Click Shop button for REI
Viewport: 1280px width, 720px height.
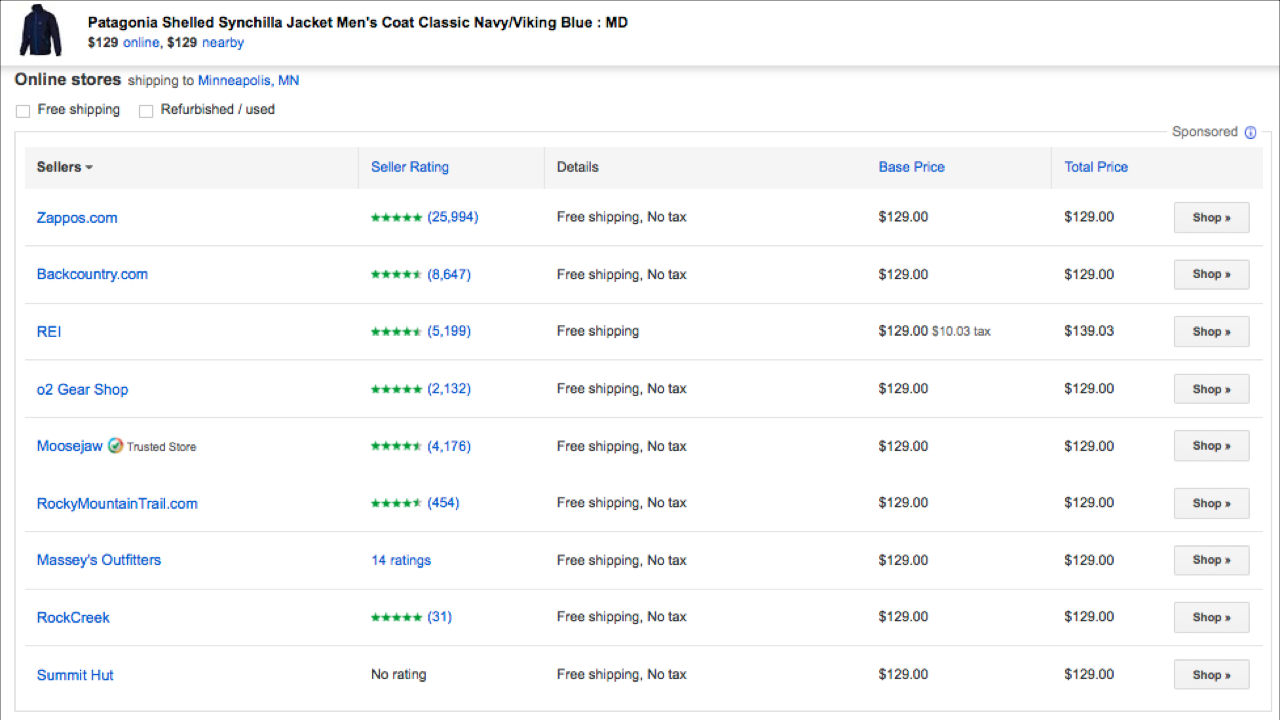[x=1211, y=332]
